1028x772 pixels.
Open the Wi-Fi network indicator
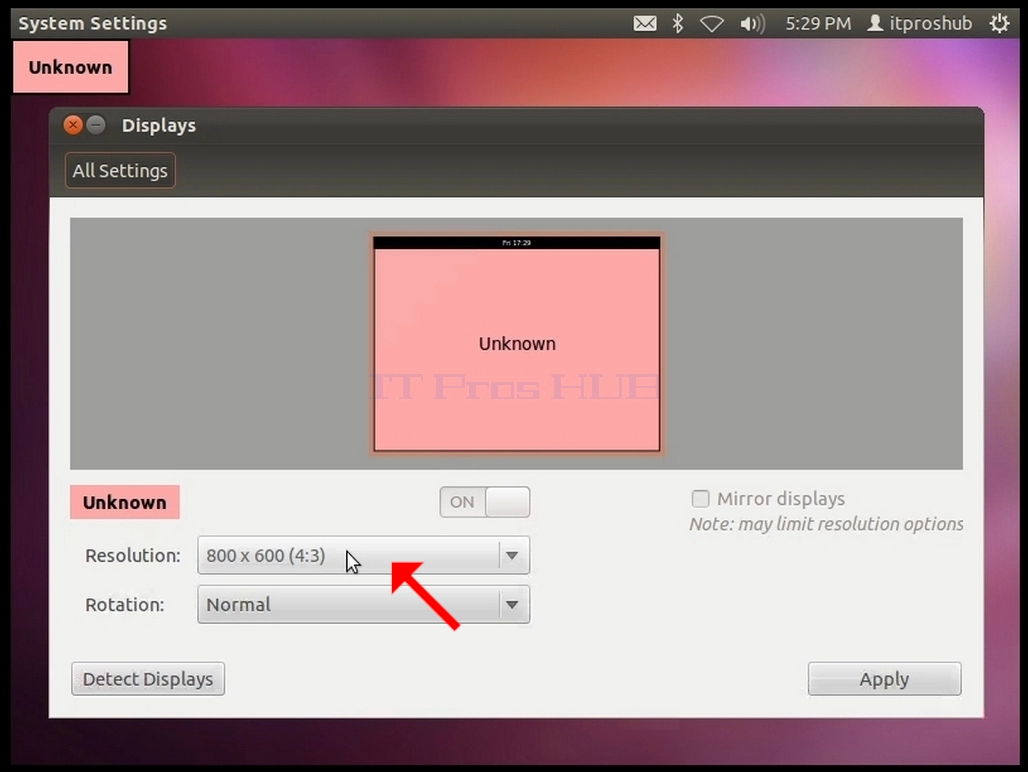coord(711,24)
